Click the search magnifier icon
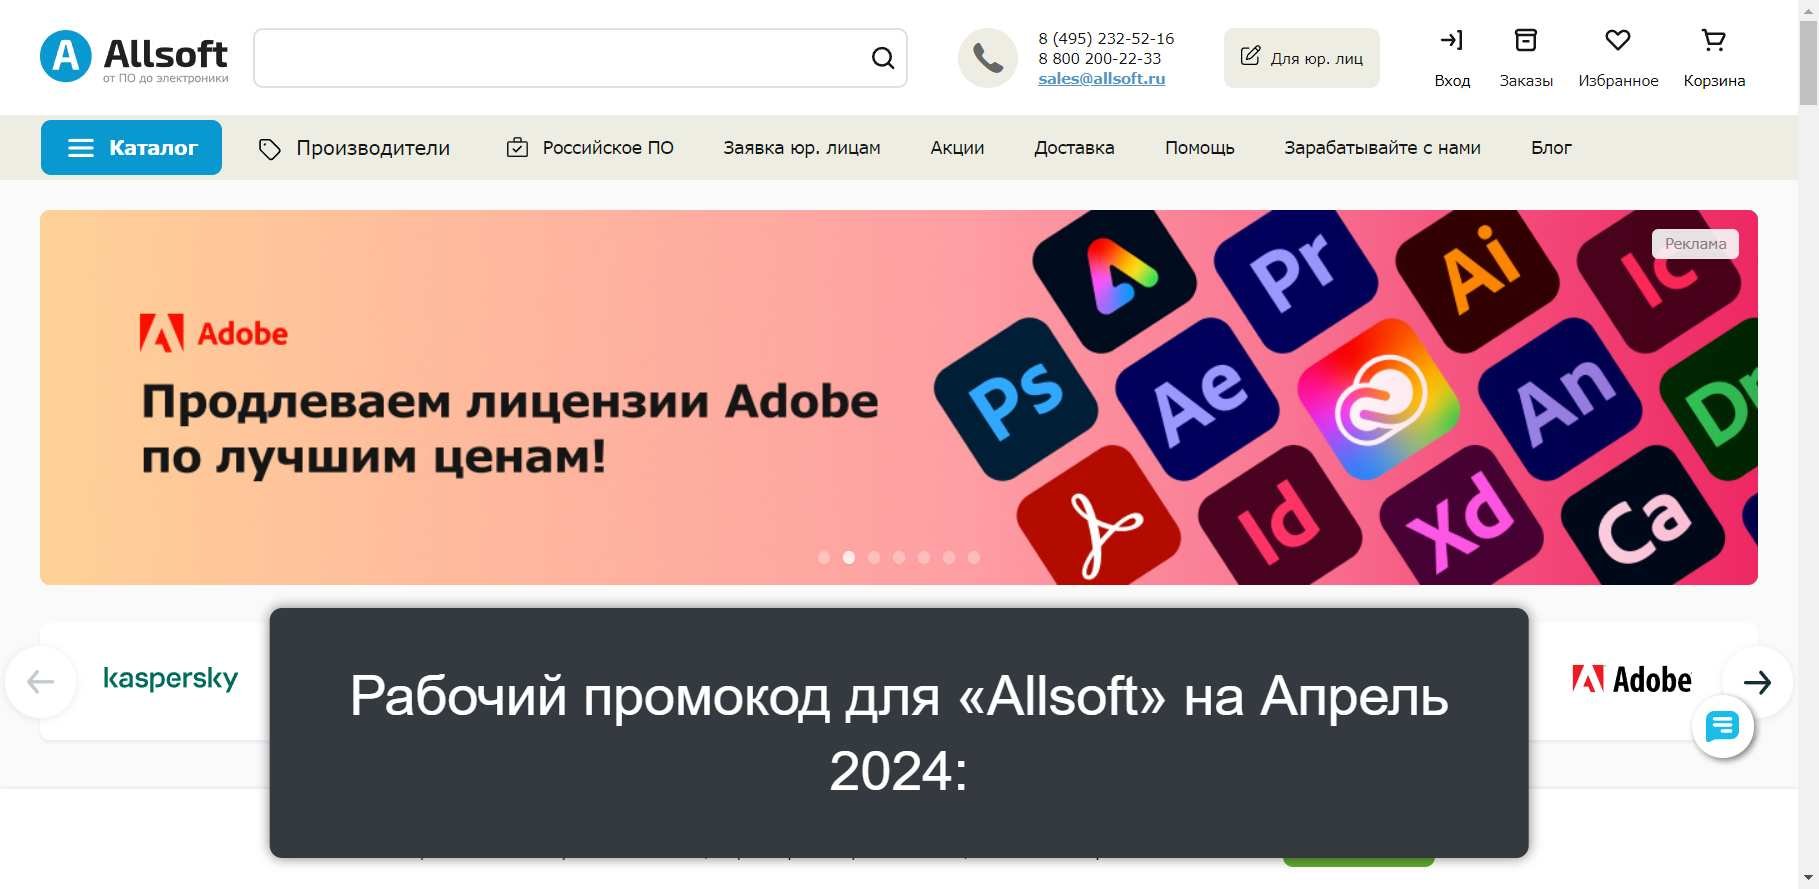Image resolution: width=1819 pixels, height=889 pixels. (882, 58)
